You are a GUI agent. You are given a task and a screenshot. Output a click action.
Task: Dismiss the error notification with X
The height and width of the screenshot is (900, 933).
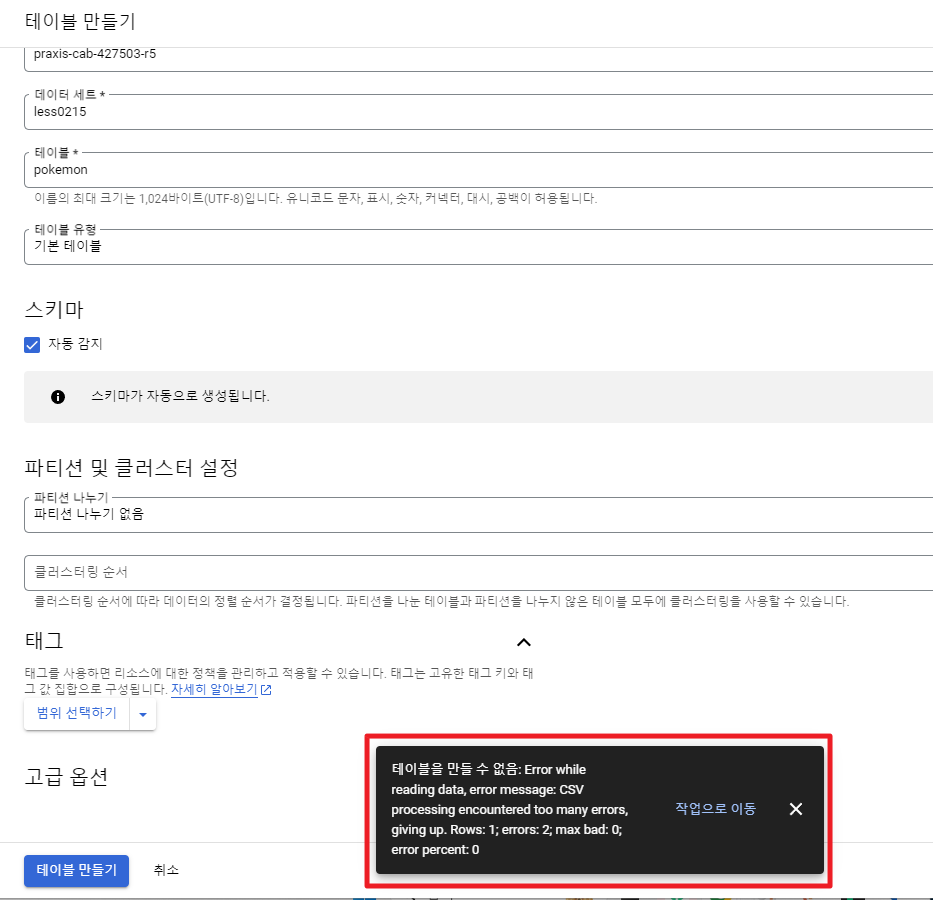click(796, 809)
